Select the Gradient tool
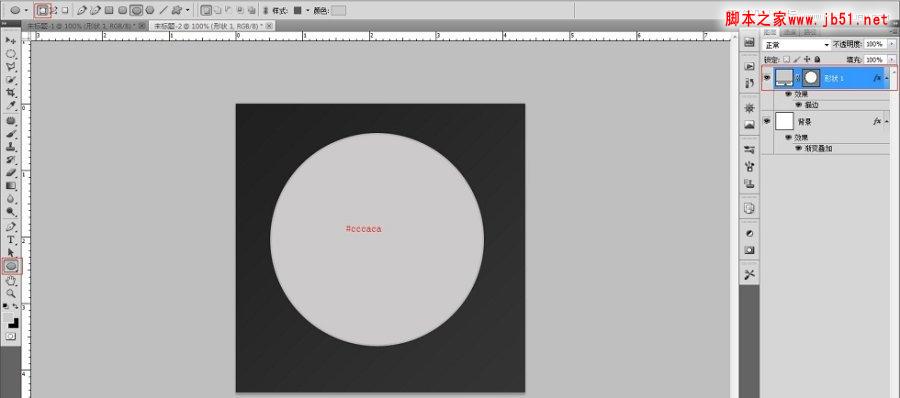The image size is (900, 398). point(10,186)
